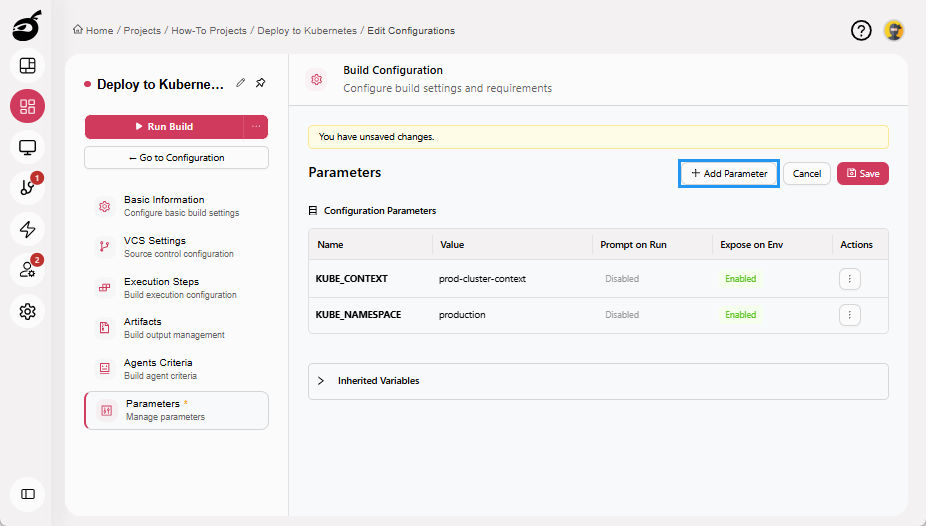
Task: Go to Deploy to Kubernetes breadcrumb link
Action: (307, 31)
